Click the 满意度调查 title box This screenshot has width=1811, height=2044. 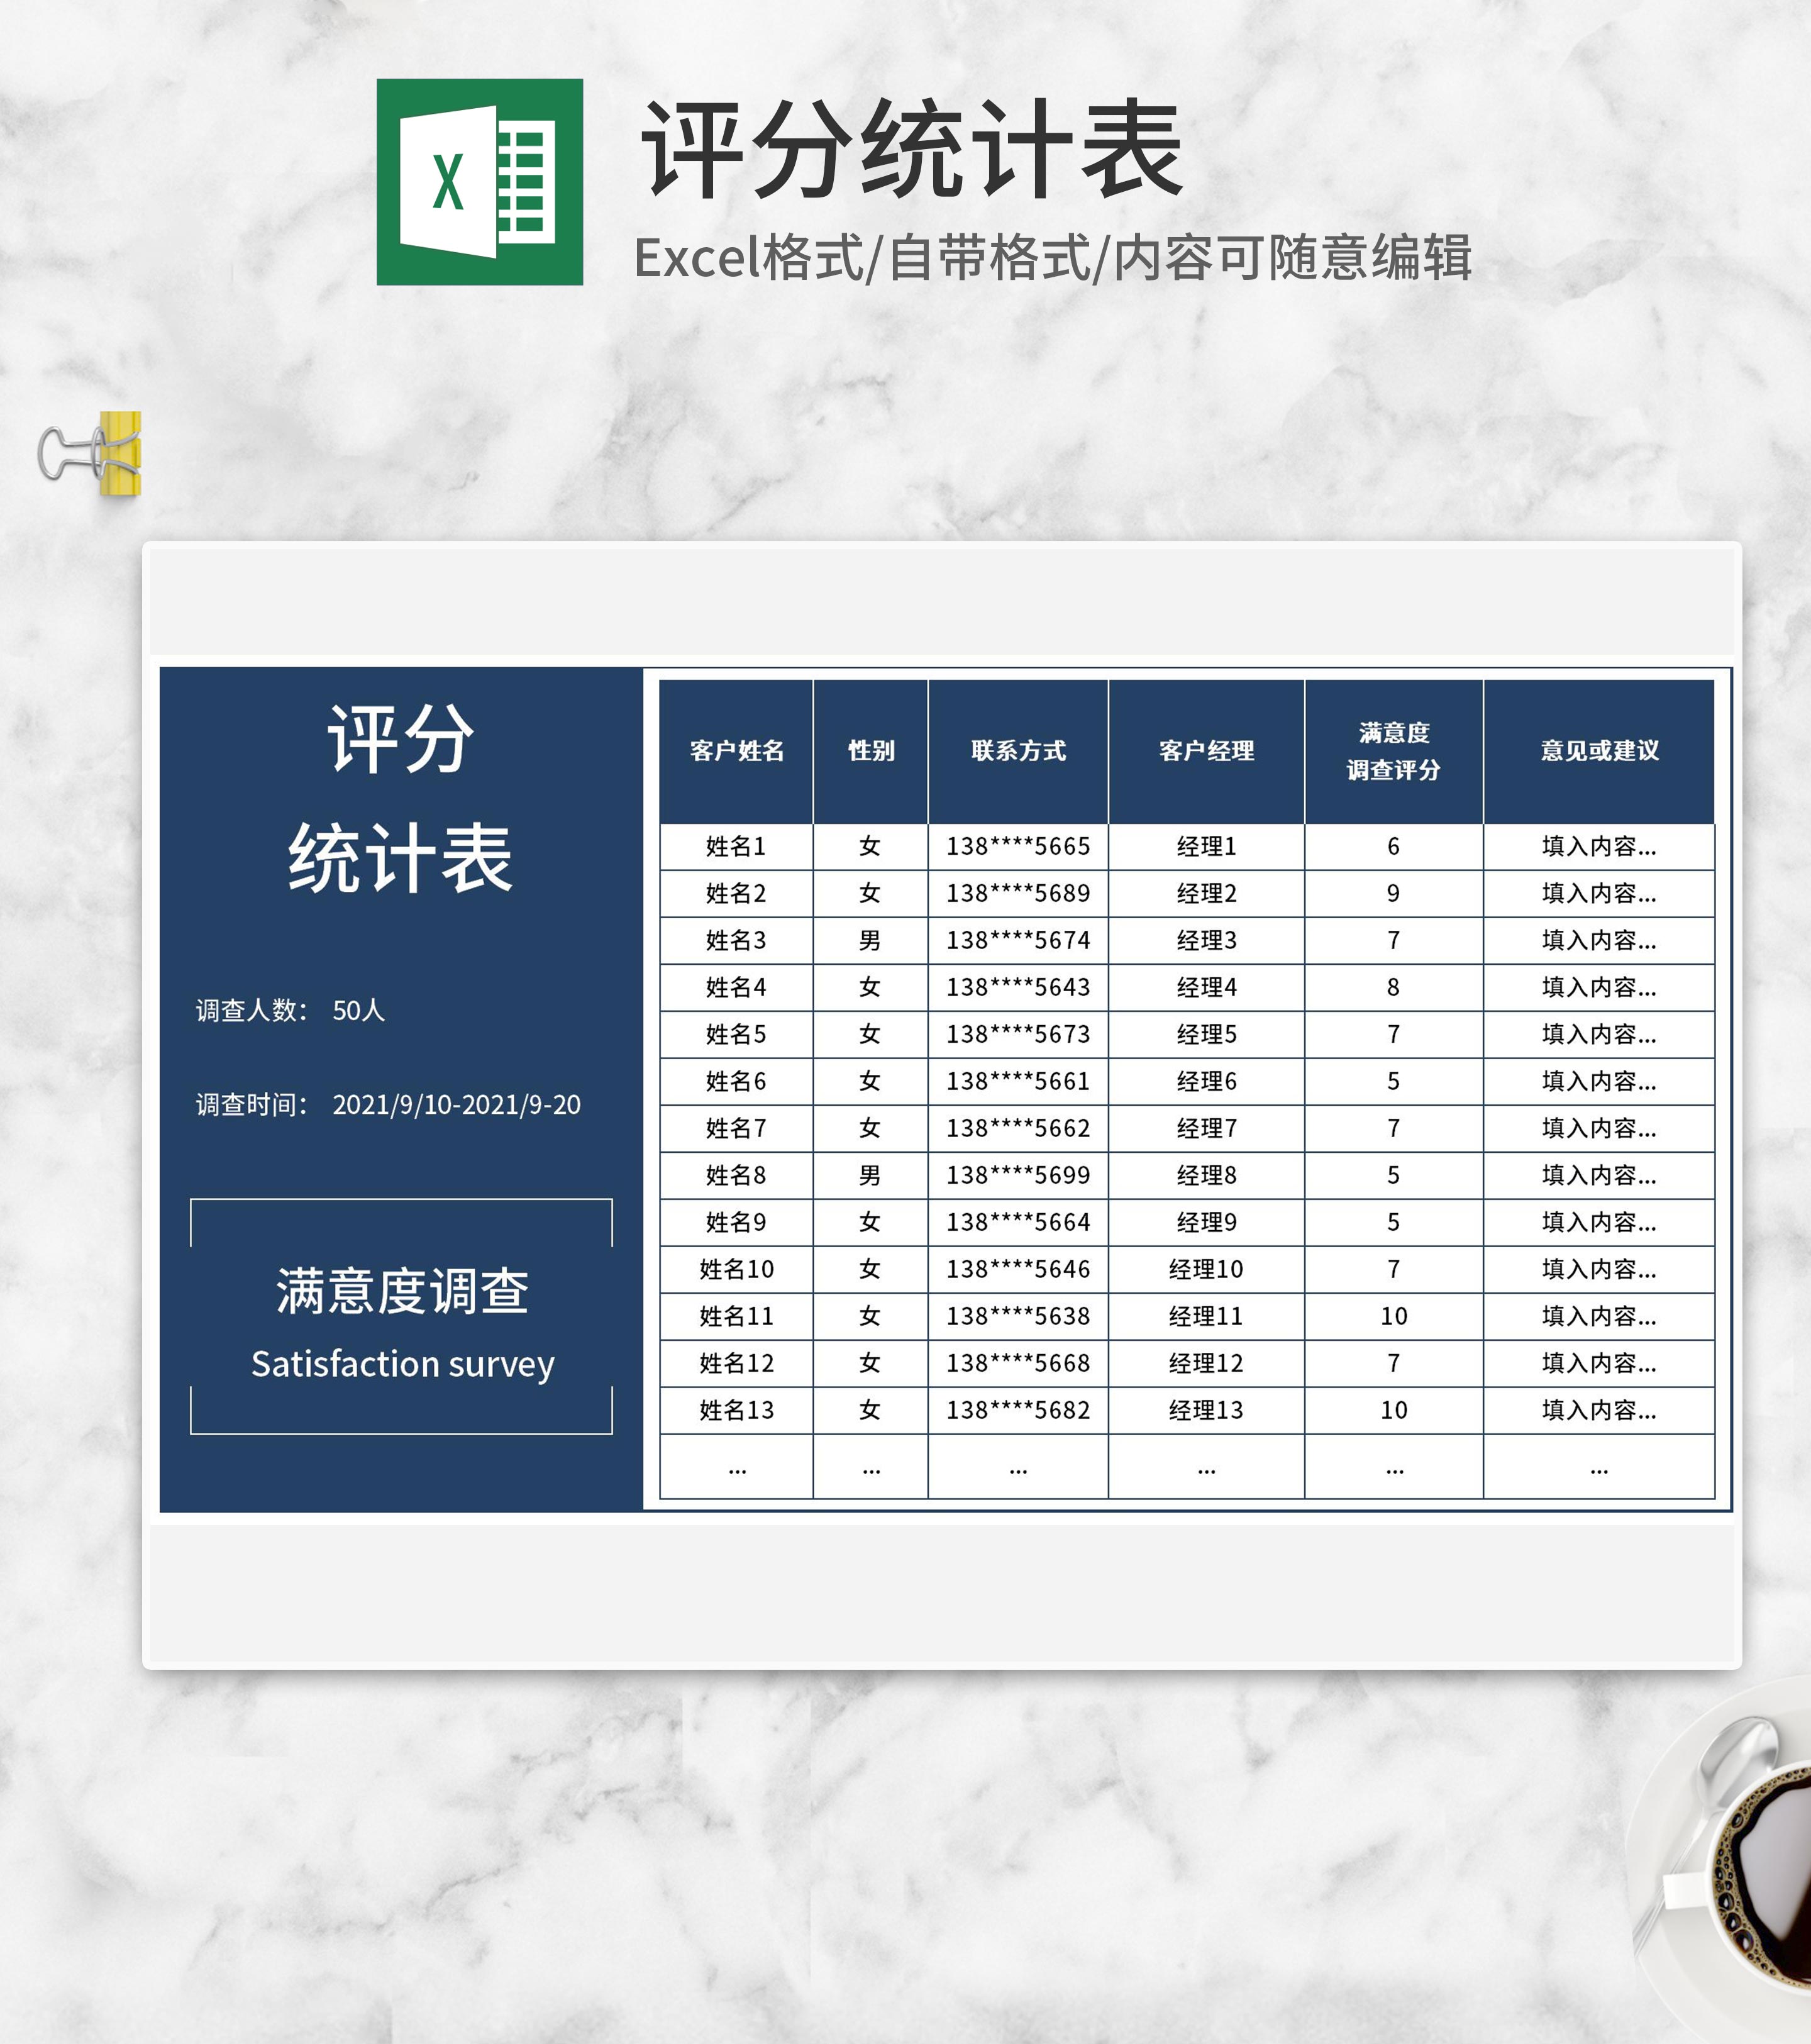pyautogui.click(x=401, y=1291)
